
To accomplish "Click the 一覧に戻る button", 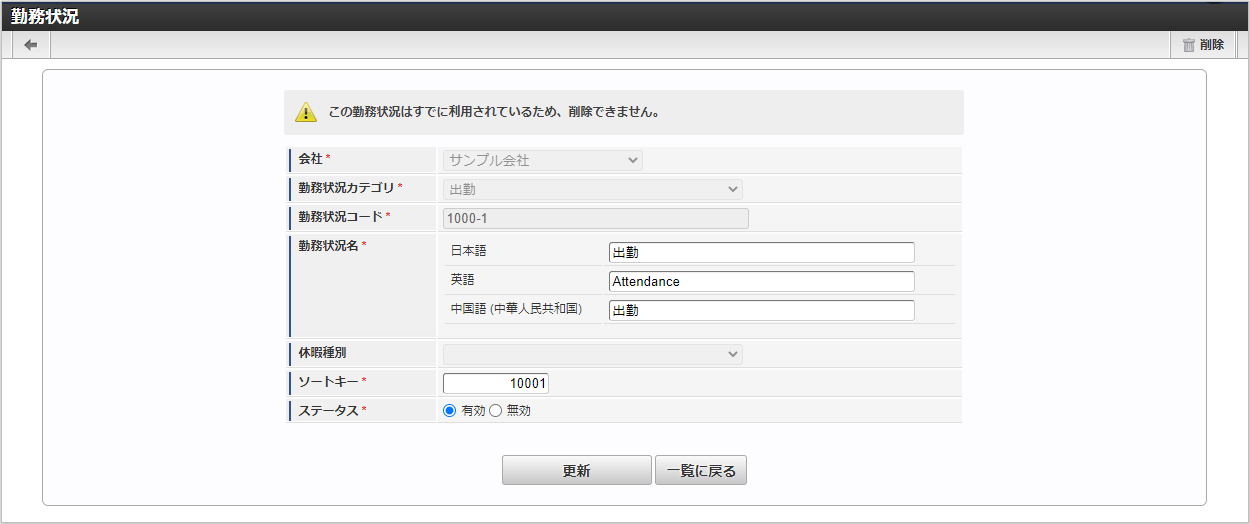I will pyautogui.click(x=700, y=471).
